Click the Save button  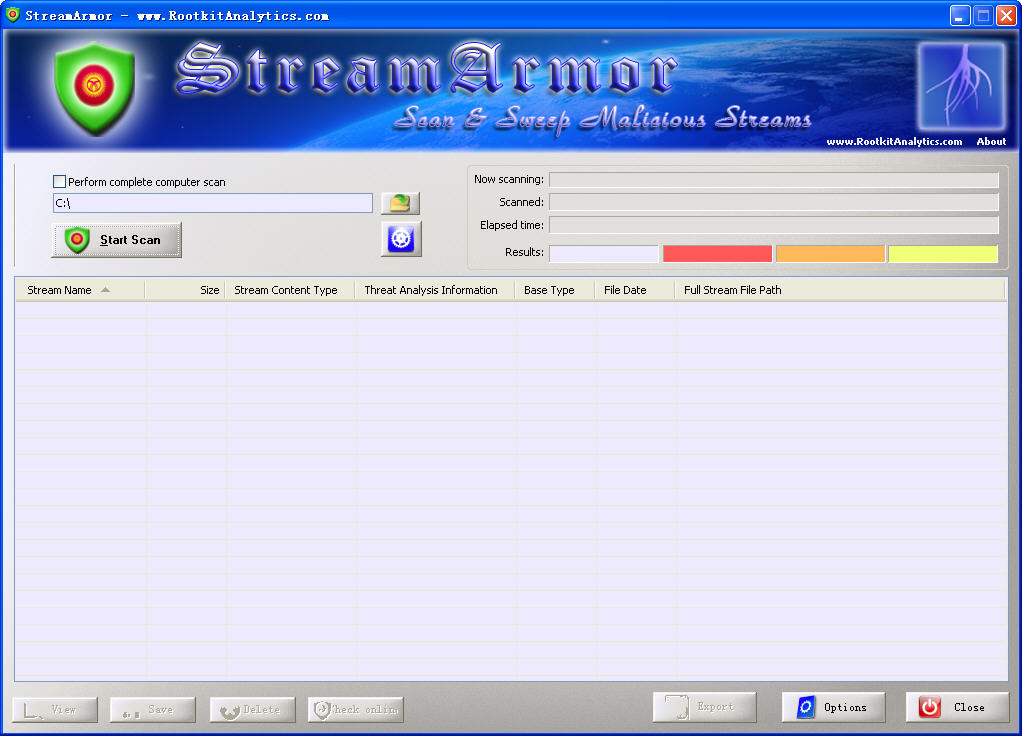(x=153, y=709)
